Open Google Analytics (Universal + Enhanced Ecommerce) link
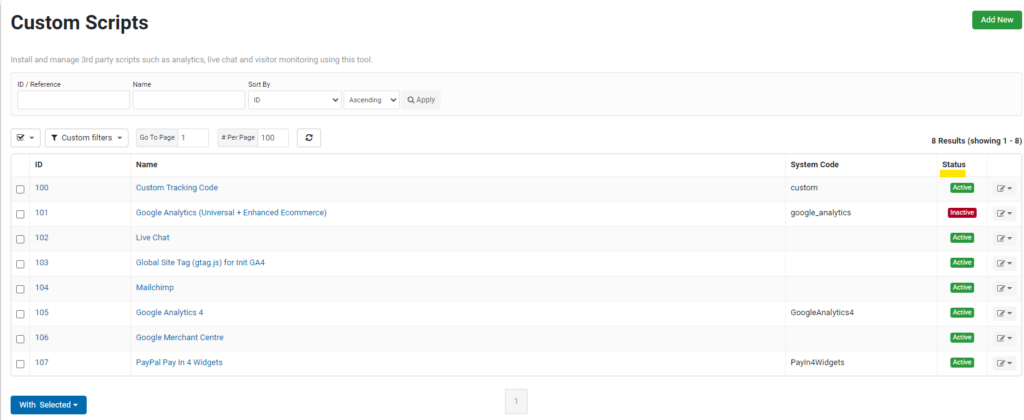This screenshot has width=1024, height=420. click(x=231, y=212)
